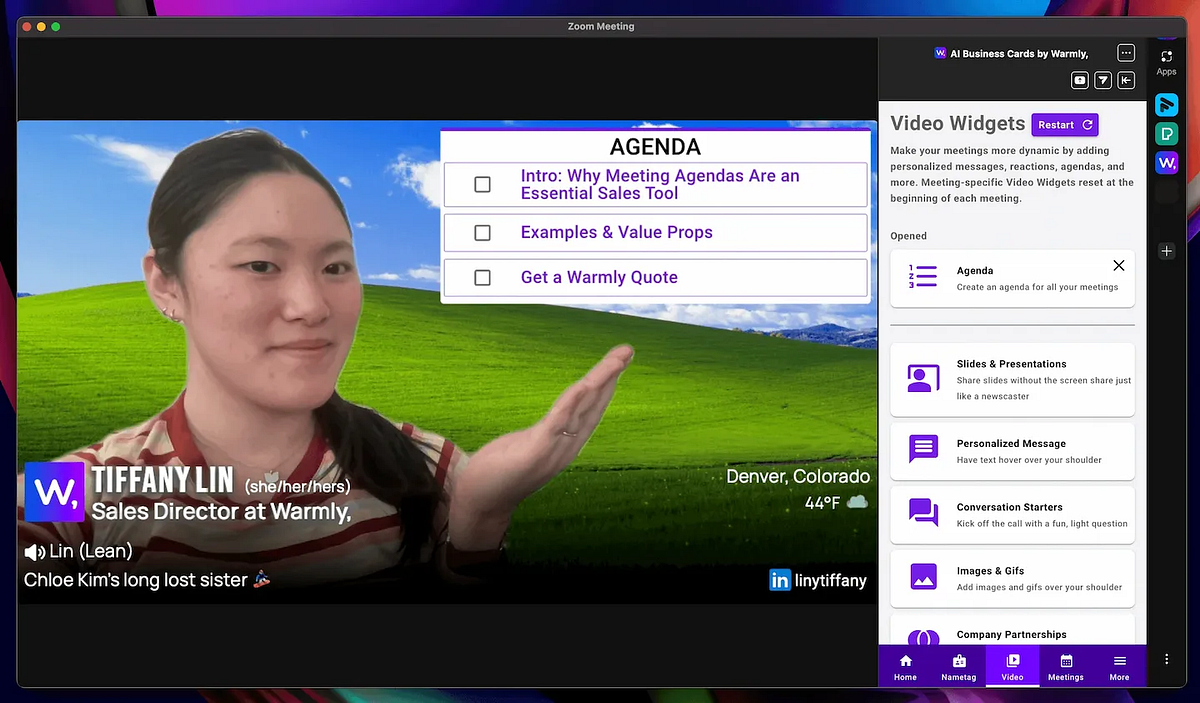Click the 44°F temperature text

click(822, 503)
